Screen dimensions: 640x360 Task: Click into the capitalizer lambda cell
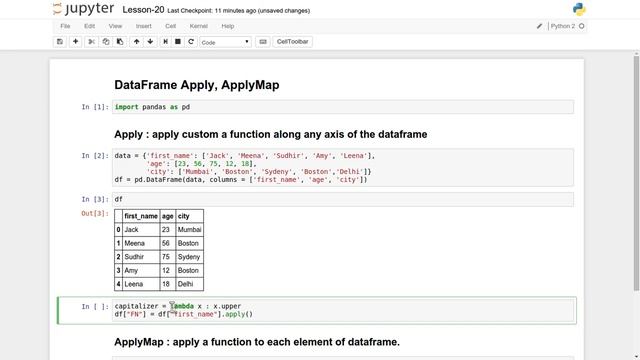[x=343, y=310]
